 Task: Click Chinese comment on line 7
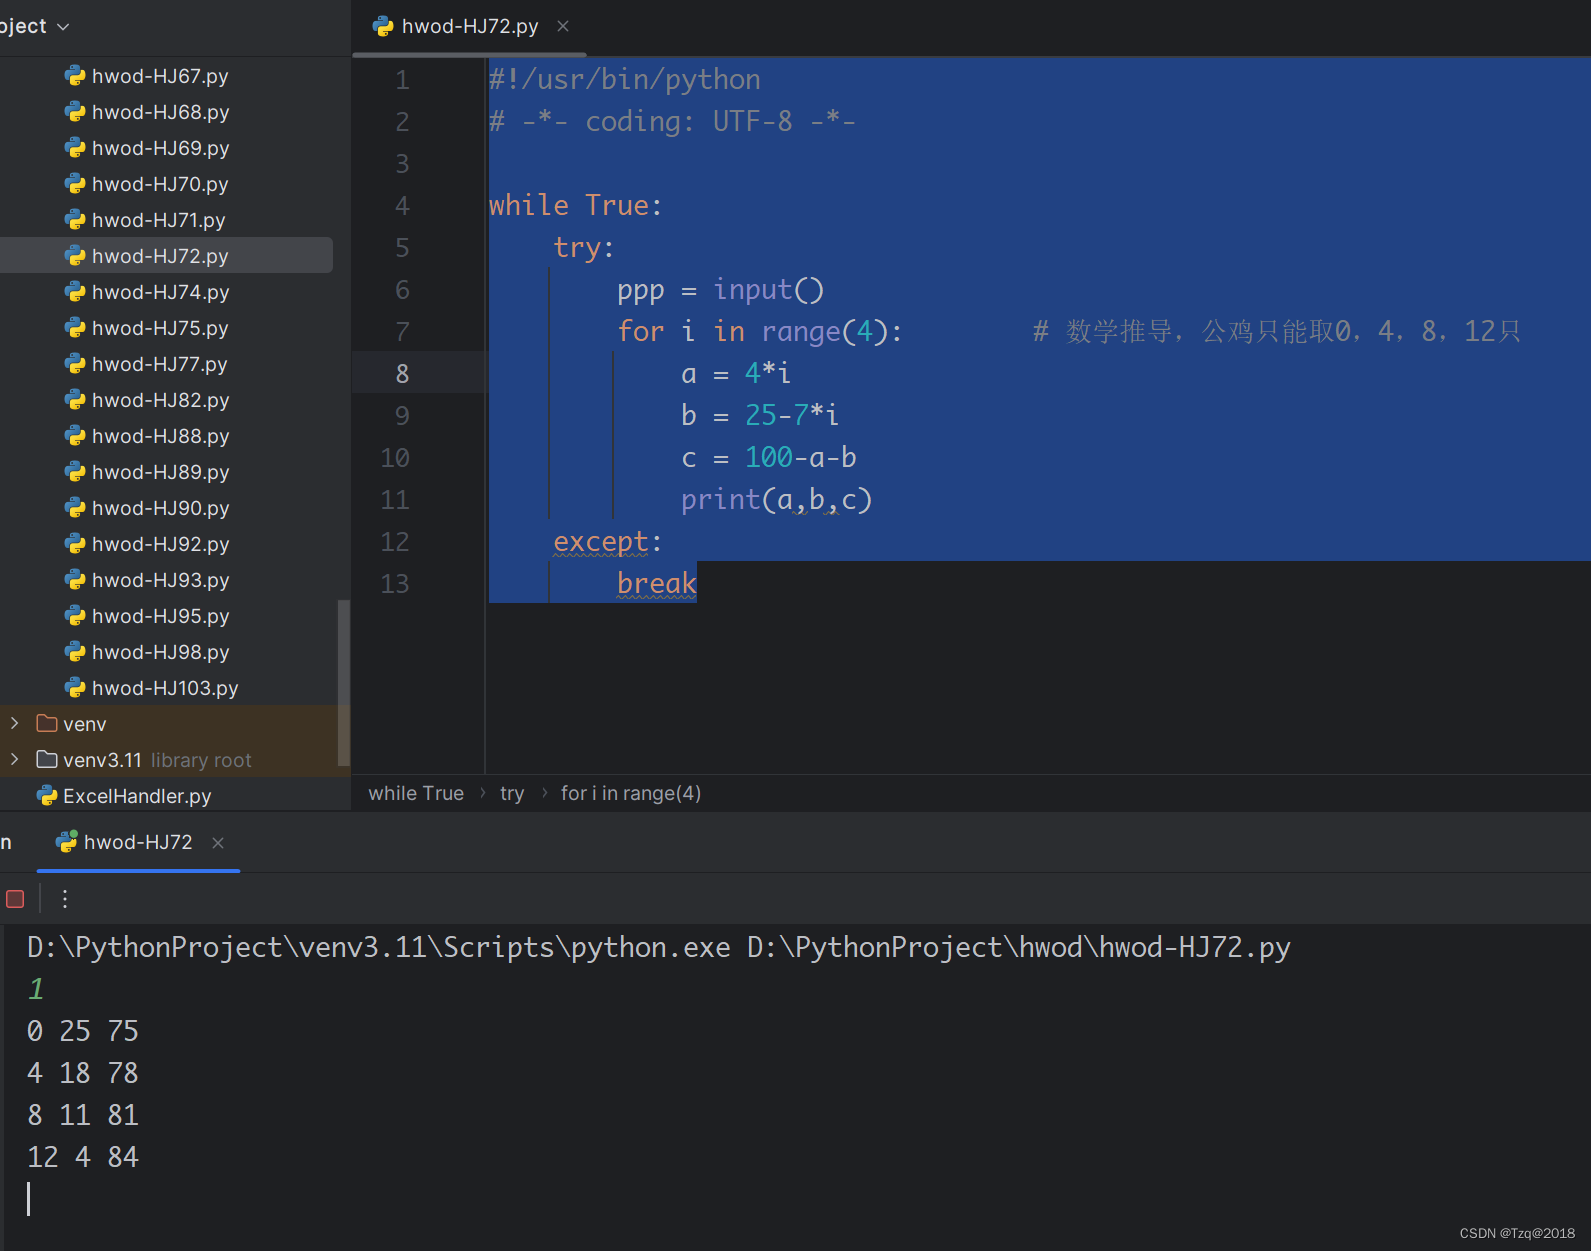(x=1277, y=331)
